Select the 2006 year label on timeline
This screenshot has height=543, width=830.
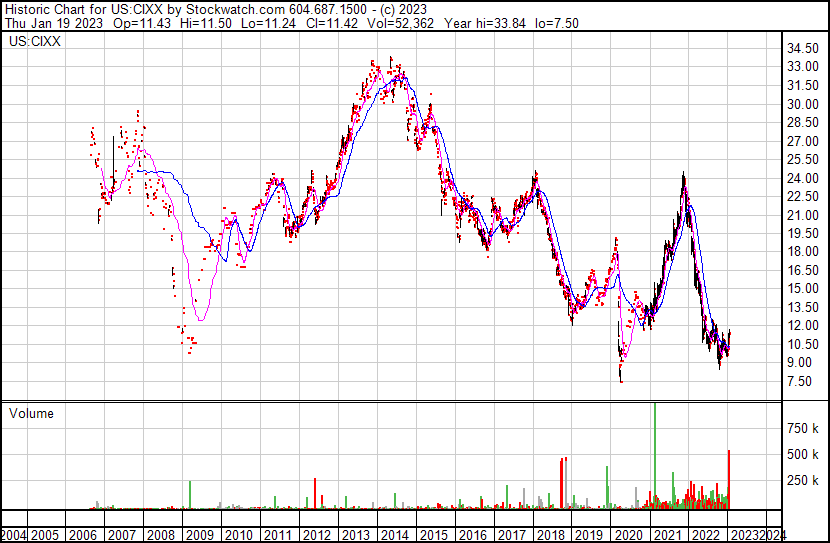coord(83,535)
